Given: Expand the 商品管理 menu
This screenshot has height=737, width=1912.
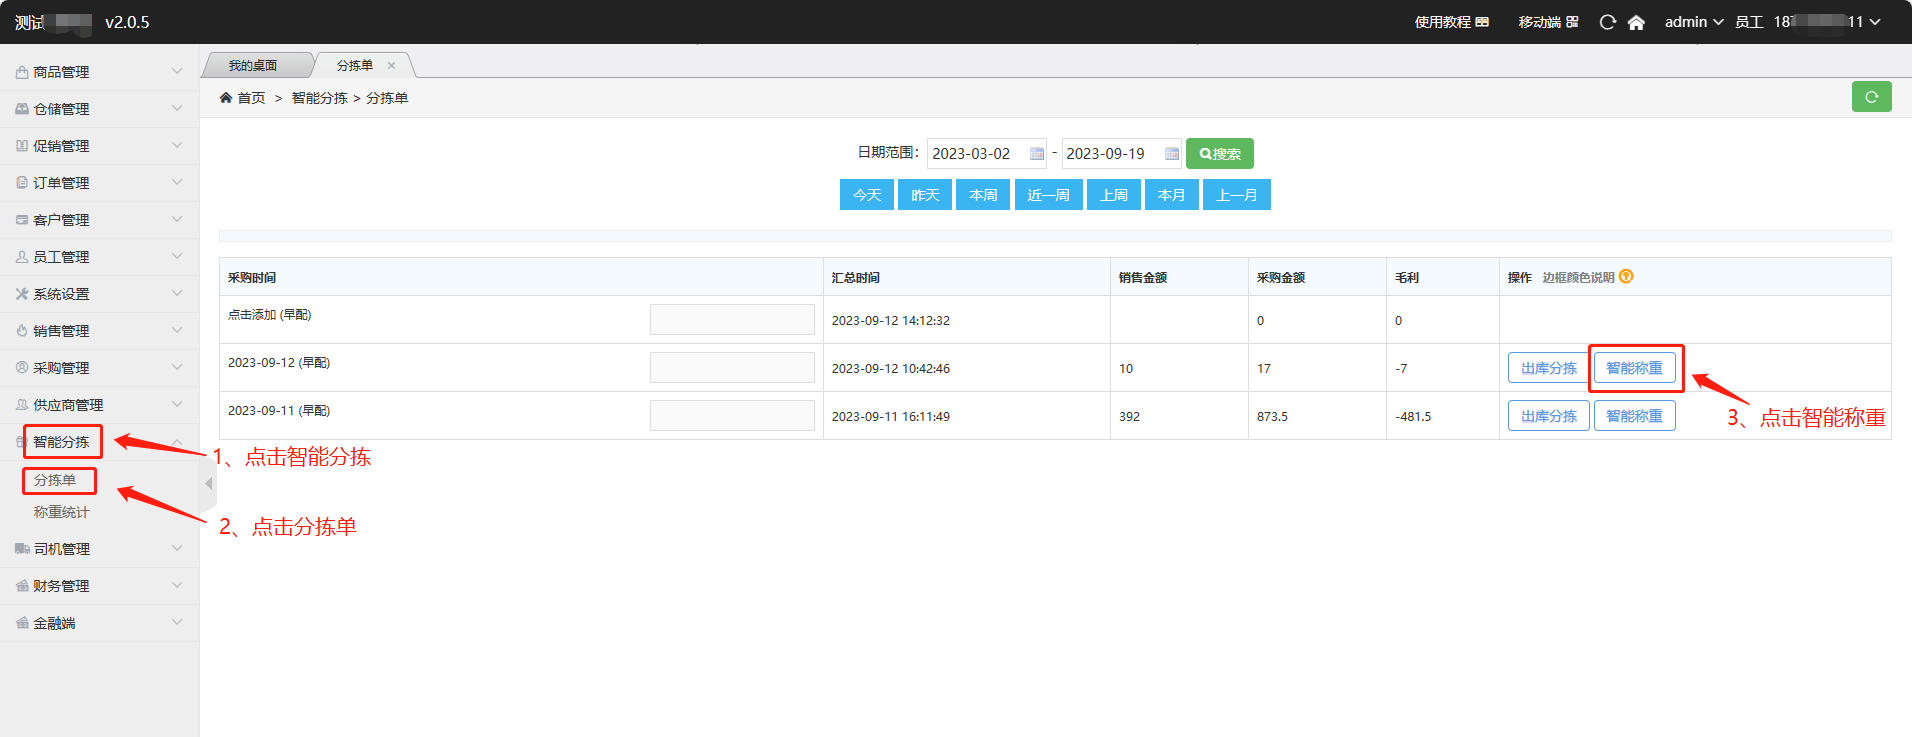Looking at the screenshot, I should click(x=98, y=72).
